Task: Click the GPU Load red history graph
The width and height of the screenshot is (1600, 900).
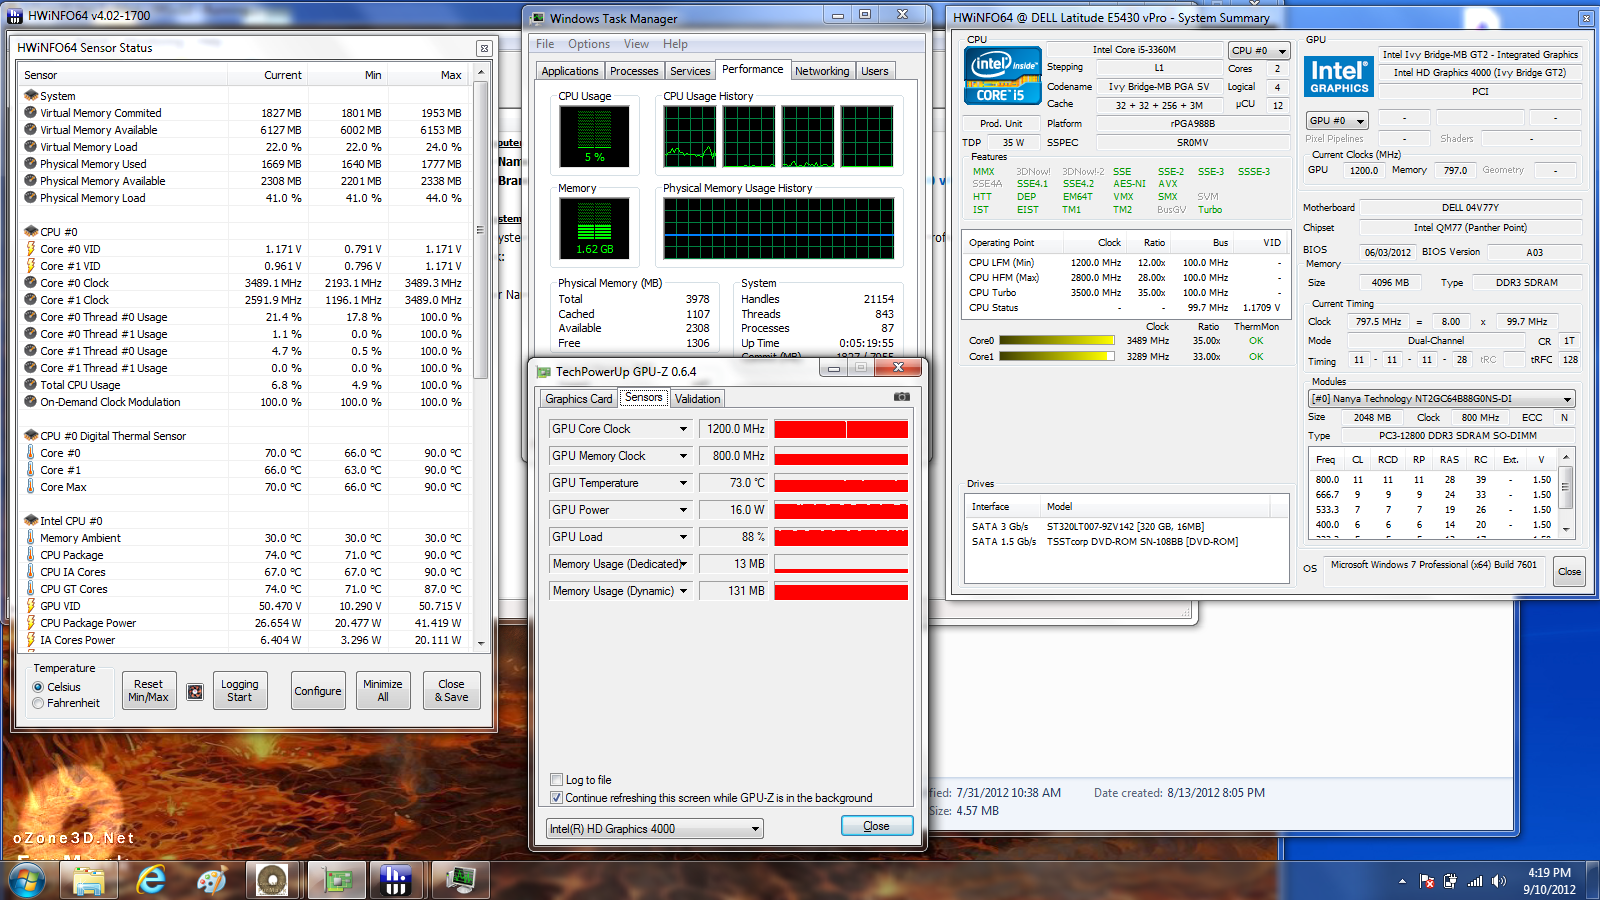Action: pyautogui.click(x=841, y=537)
